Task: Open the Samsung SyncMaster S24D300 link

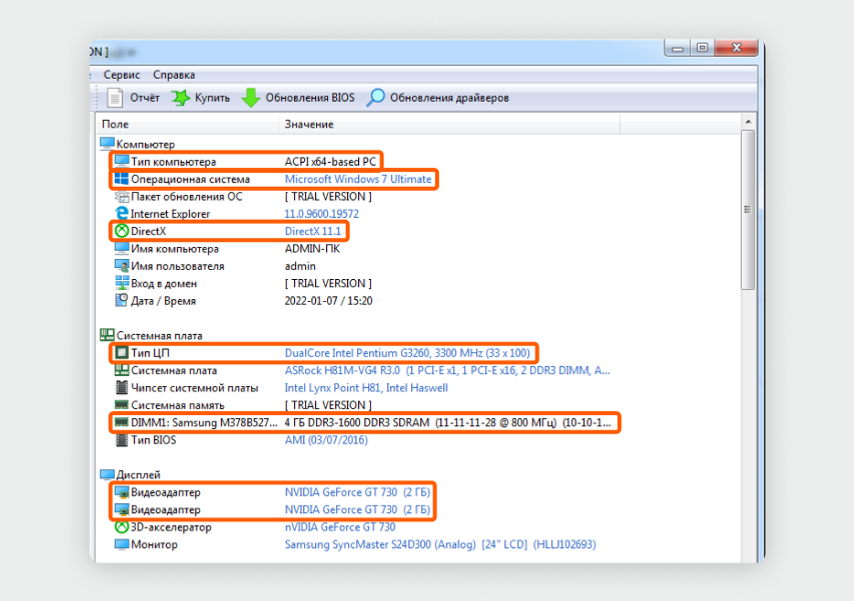Action: pyautogui.click(x=440, y=544)
